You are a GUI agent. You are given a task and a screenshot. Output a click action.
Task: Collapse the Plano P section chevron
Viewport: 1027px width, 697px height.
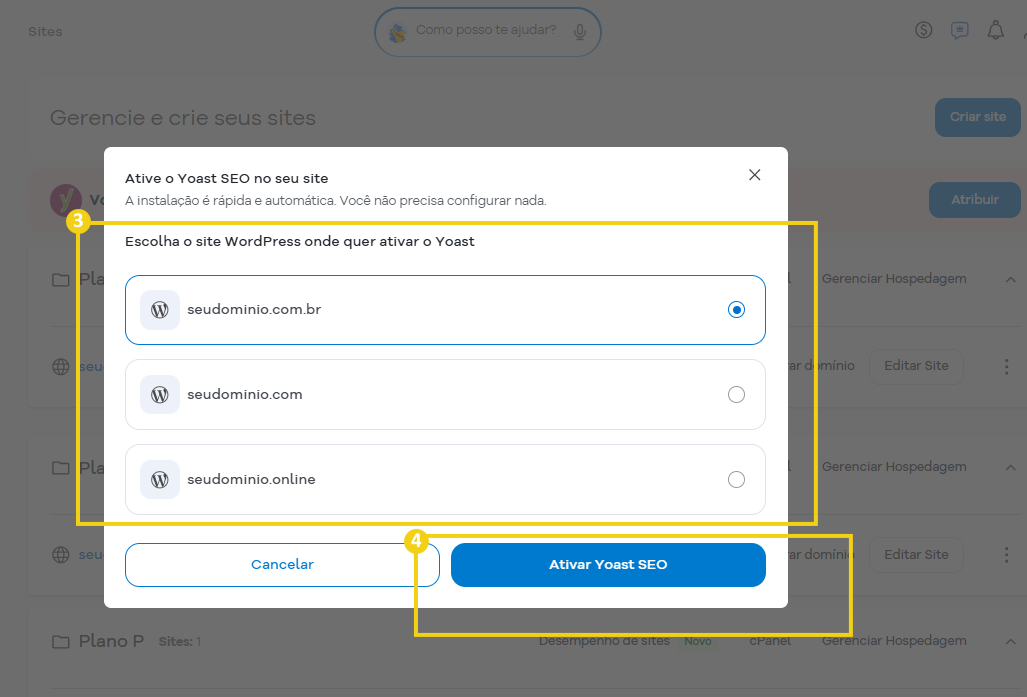[x=1011, y=642]
